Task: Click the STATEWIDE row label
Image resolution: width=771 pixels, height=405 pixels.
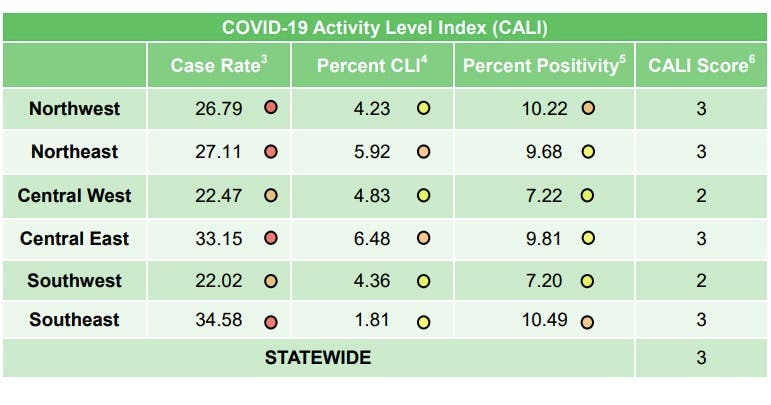Action: [318, 358]
